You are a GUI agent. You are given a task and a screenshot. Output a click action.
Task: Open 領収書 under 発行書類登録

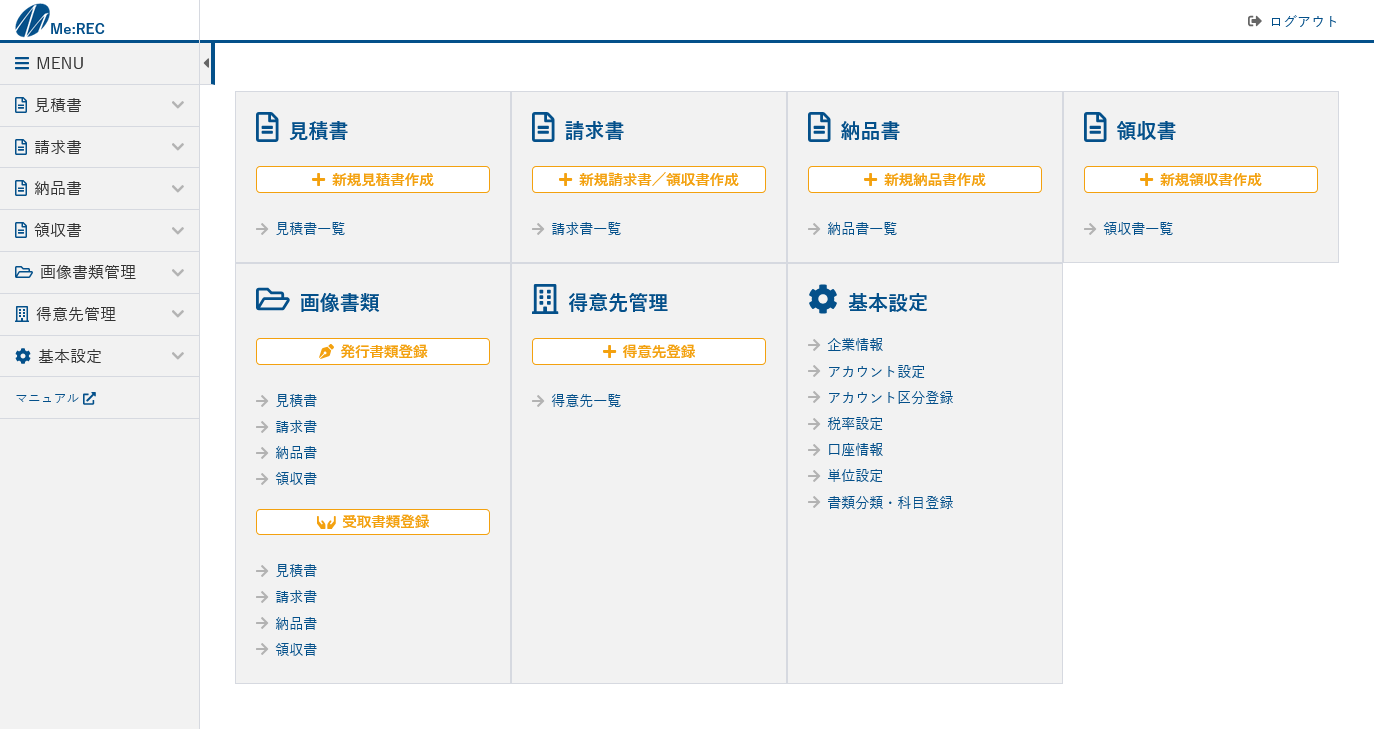(296, 479)
